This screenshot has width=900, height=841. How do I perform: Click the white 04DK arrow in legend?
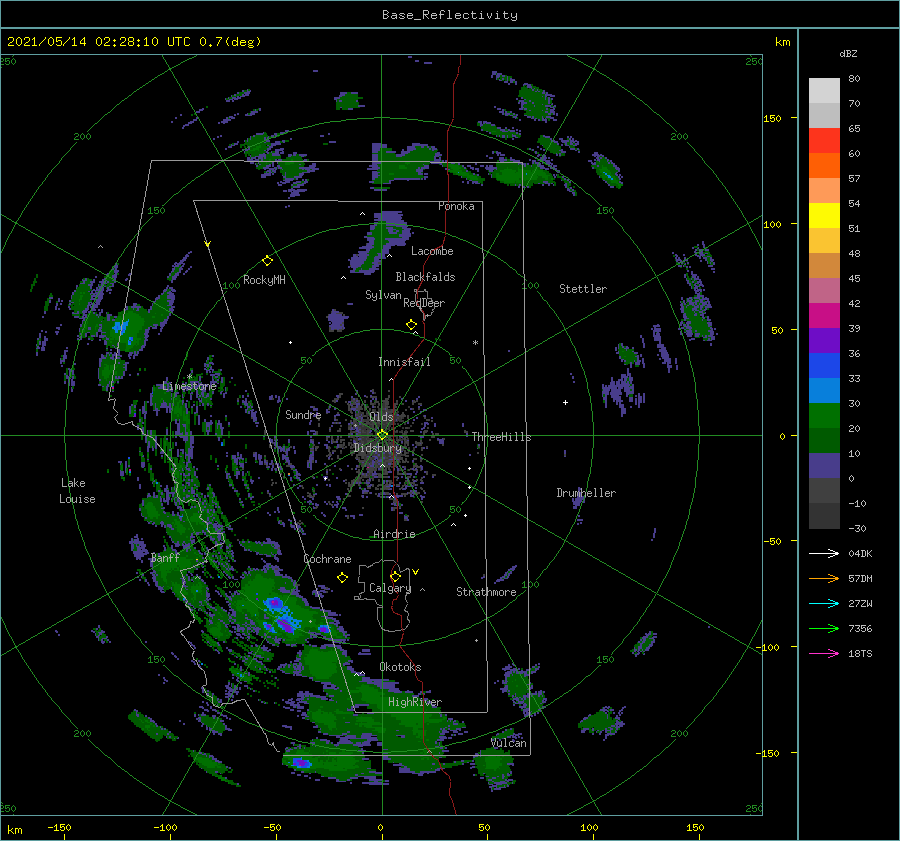pos(824,553)
